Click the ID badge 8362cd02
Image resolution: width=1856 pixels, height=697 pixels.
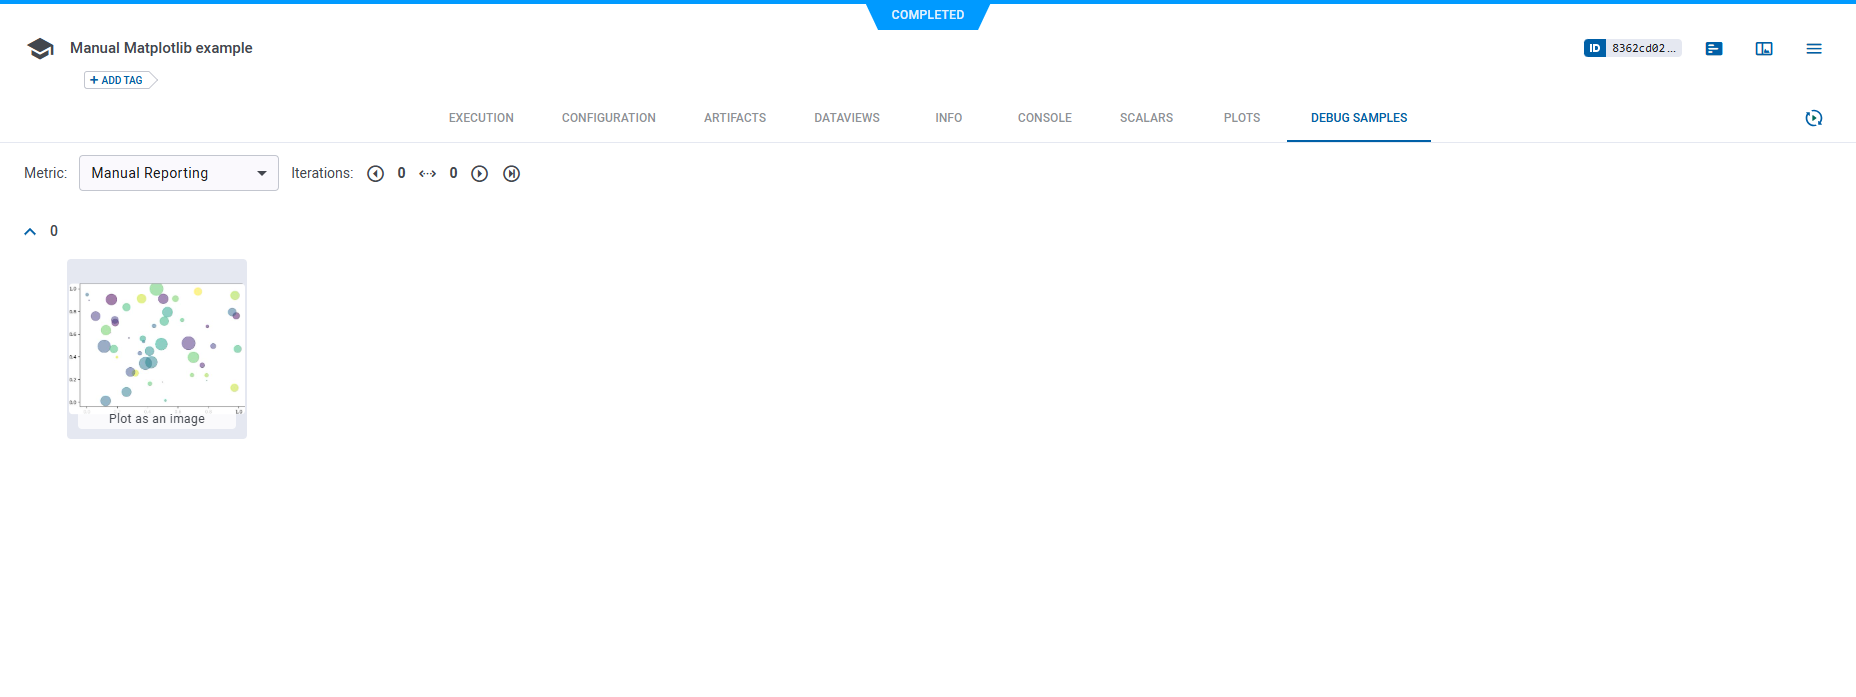[x=1632, y=48]
